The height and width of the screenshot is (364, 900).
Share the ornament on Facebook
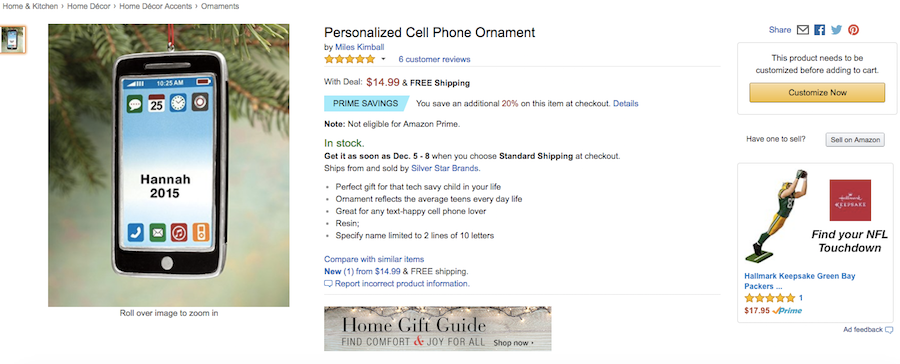(x=819, y=30)
